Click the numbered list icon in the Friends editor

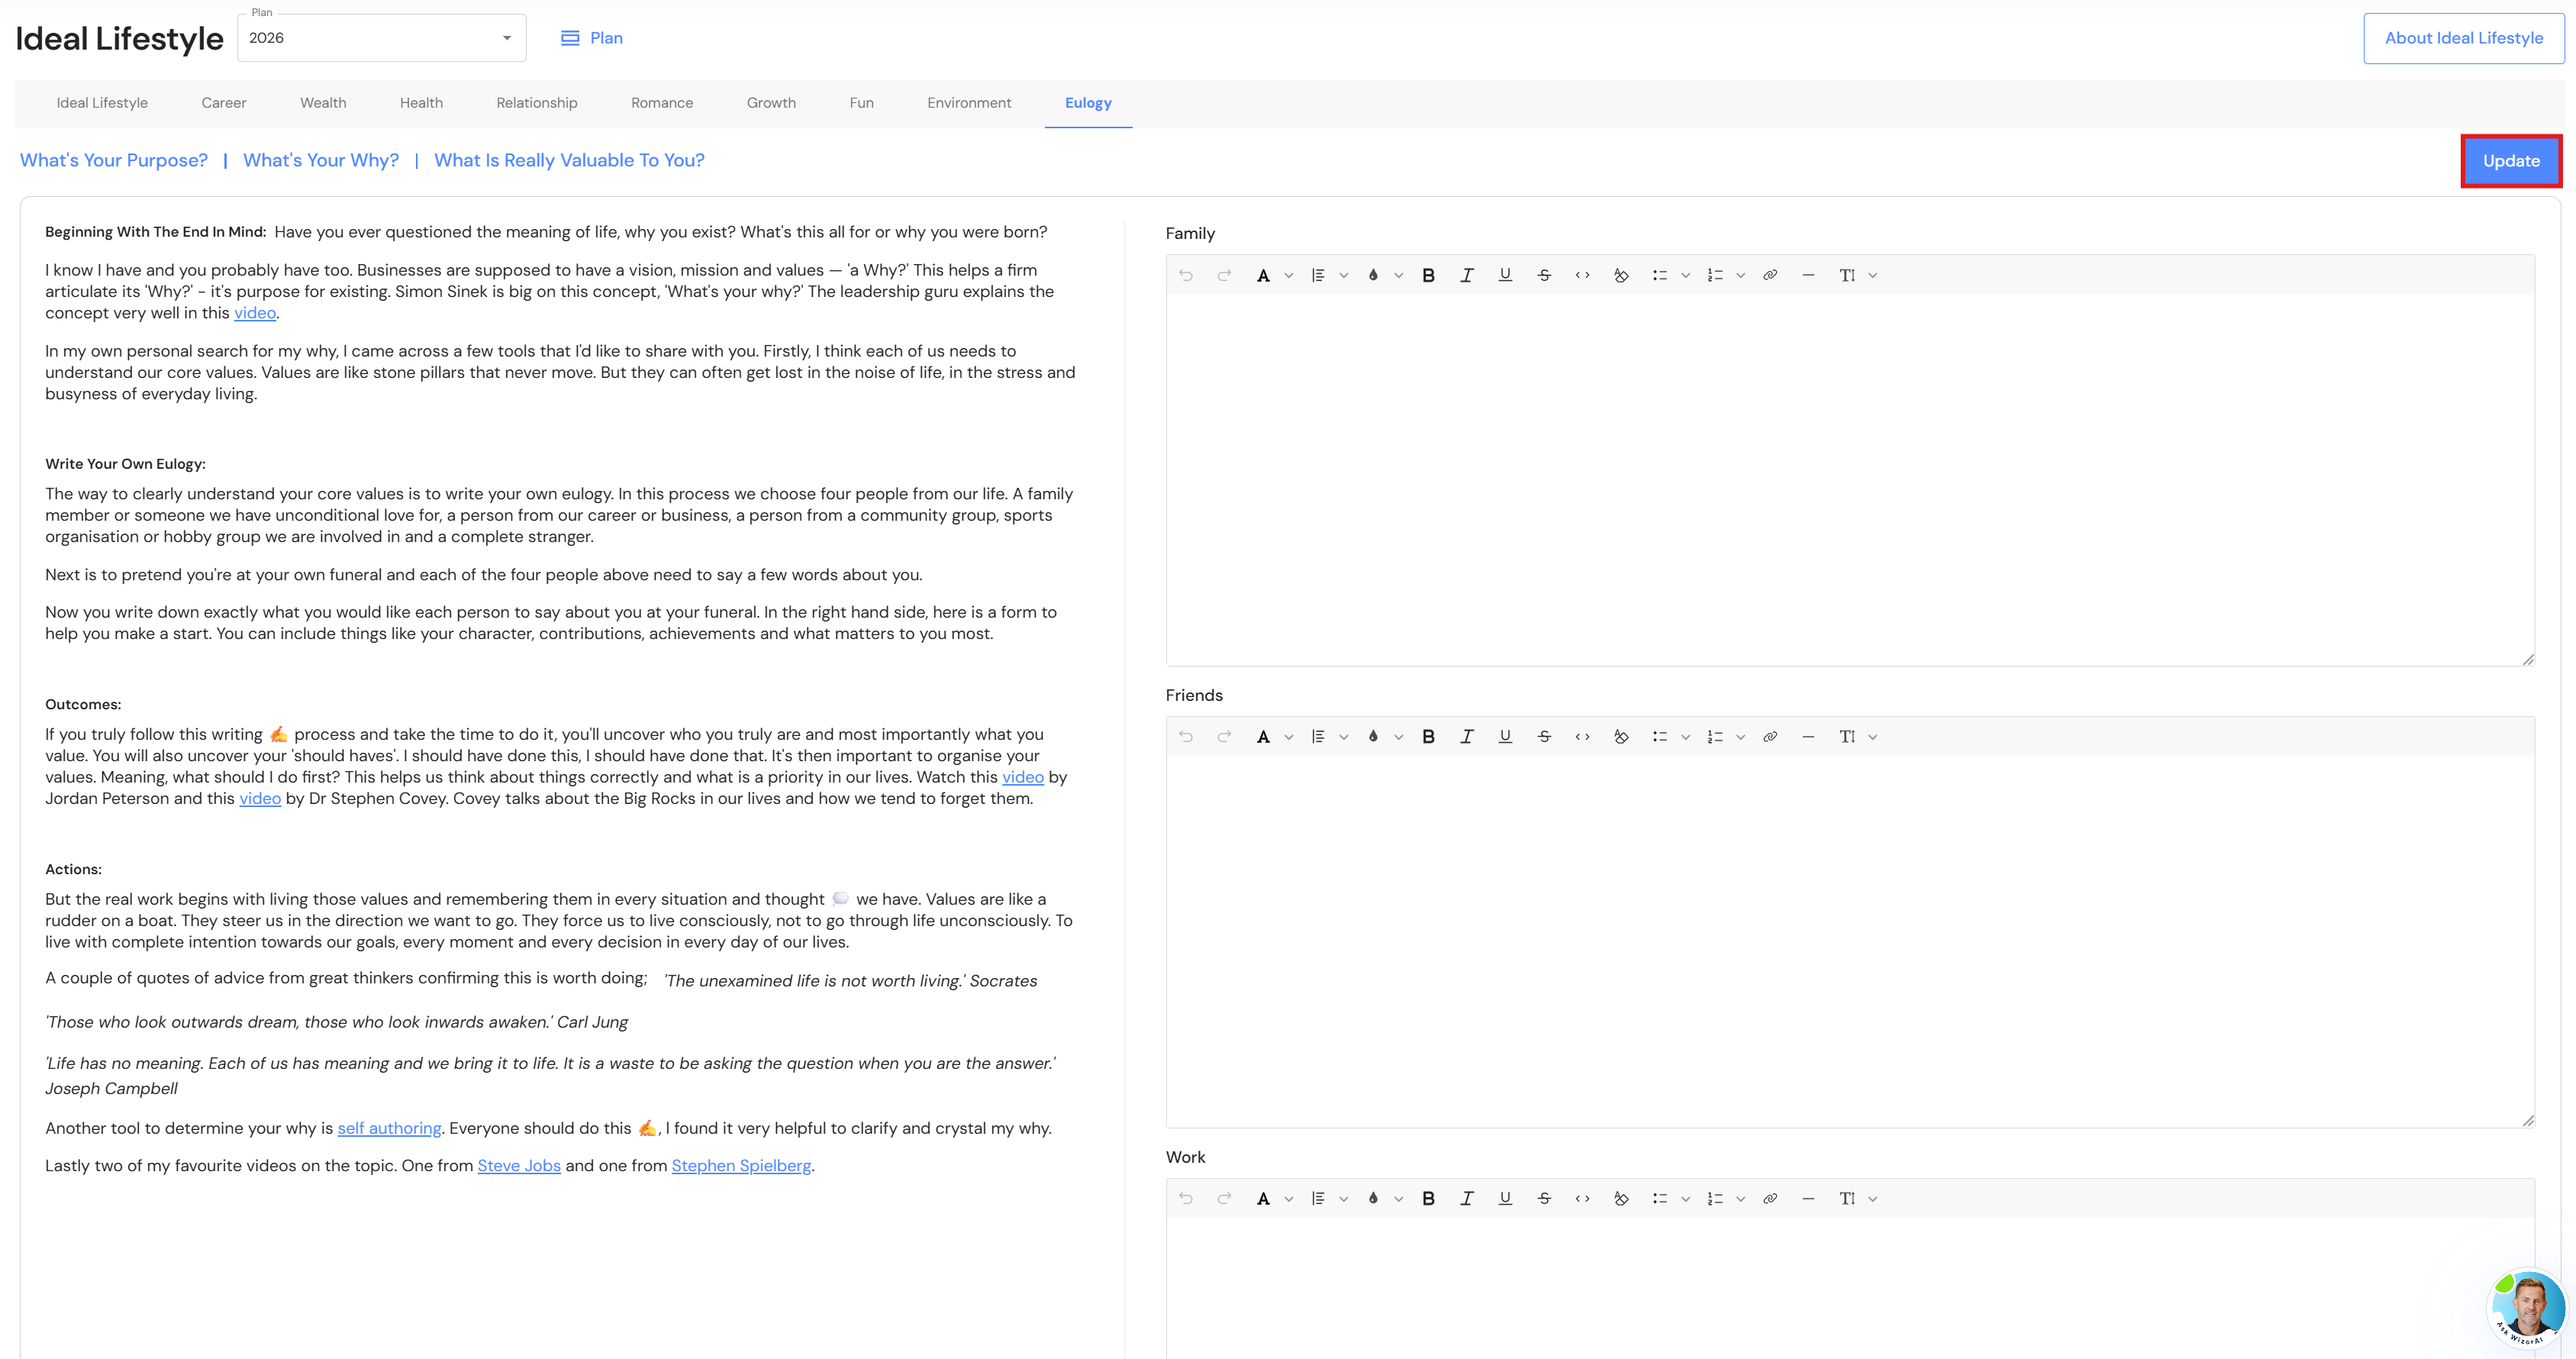pos(1715,737)
